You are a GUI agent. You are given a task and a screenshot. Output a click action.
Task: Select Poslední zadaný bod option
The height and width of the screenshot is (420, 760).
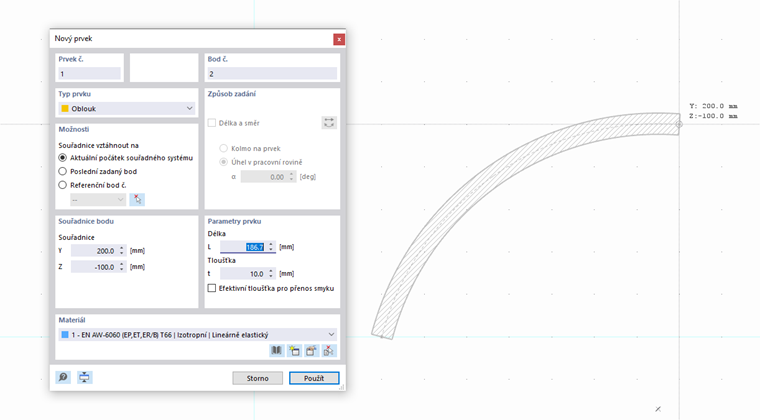pos(63,171)
